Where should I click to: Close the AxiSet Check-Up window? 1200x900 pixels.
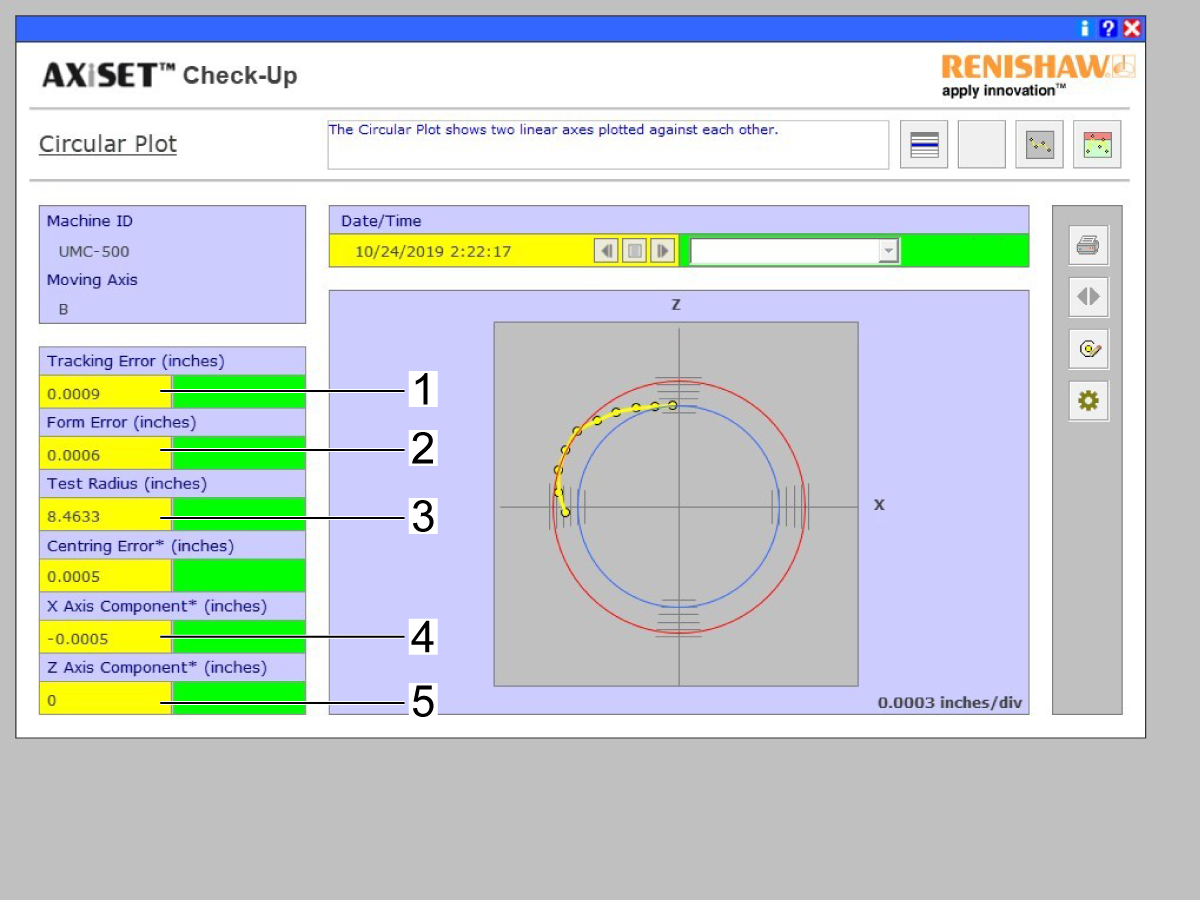tap(1132, 29)
